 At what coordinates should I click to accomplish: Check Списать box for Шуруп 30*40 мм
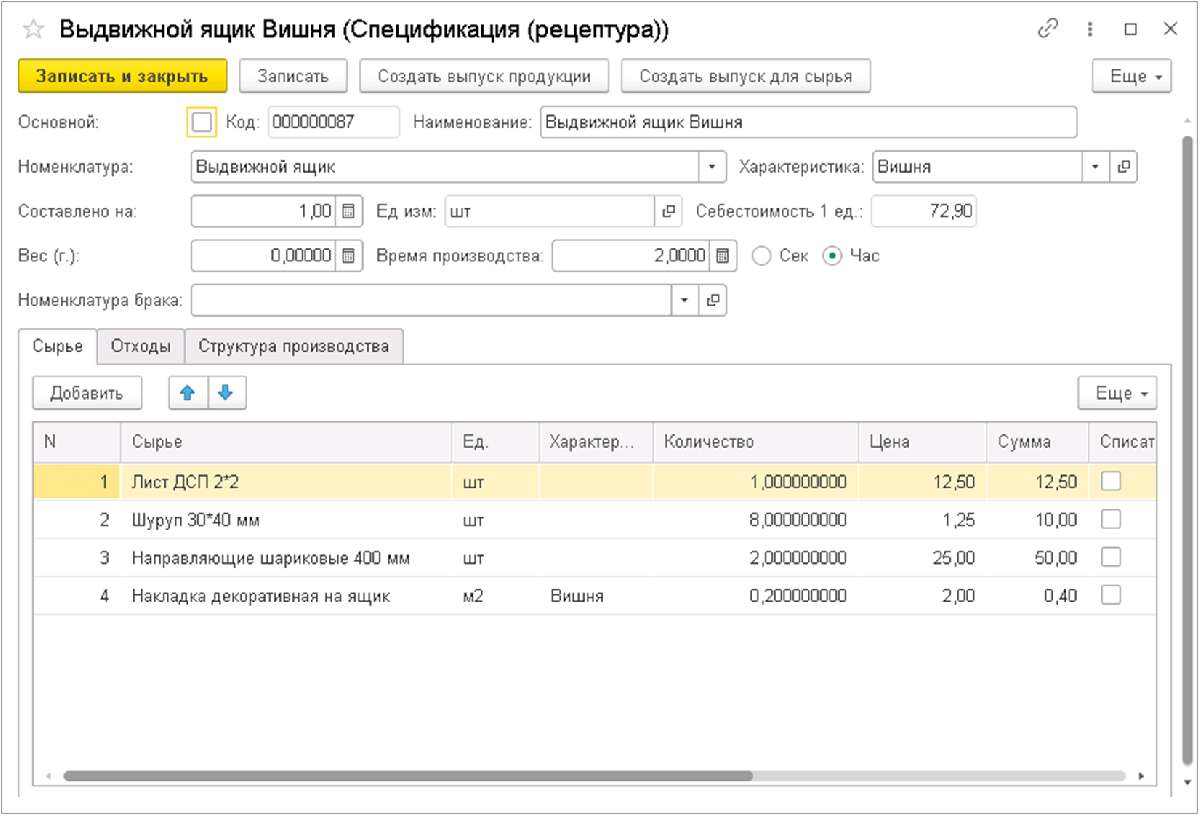pos(1111,519)
